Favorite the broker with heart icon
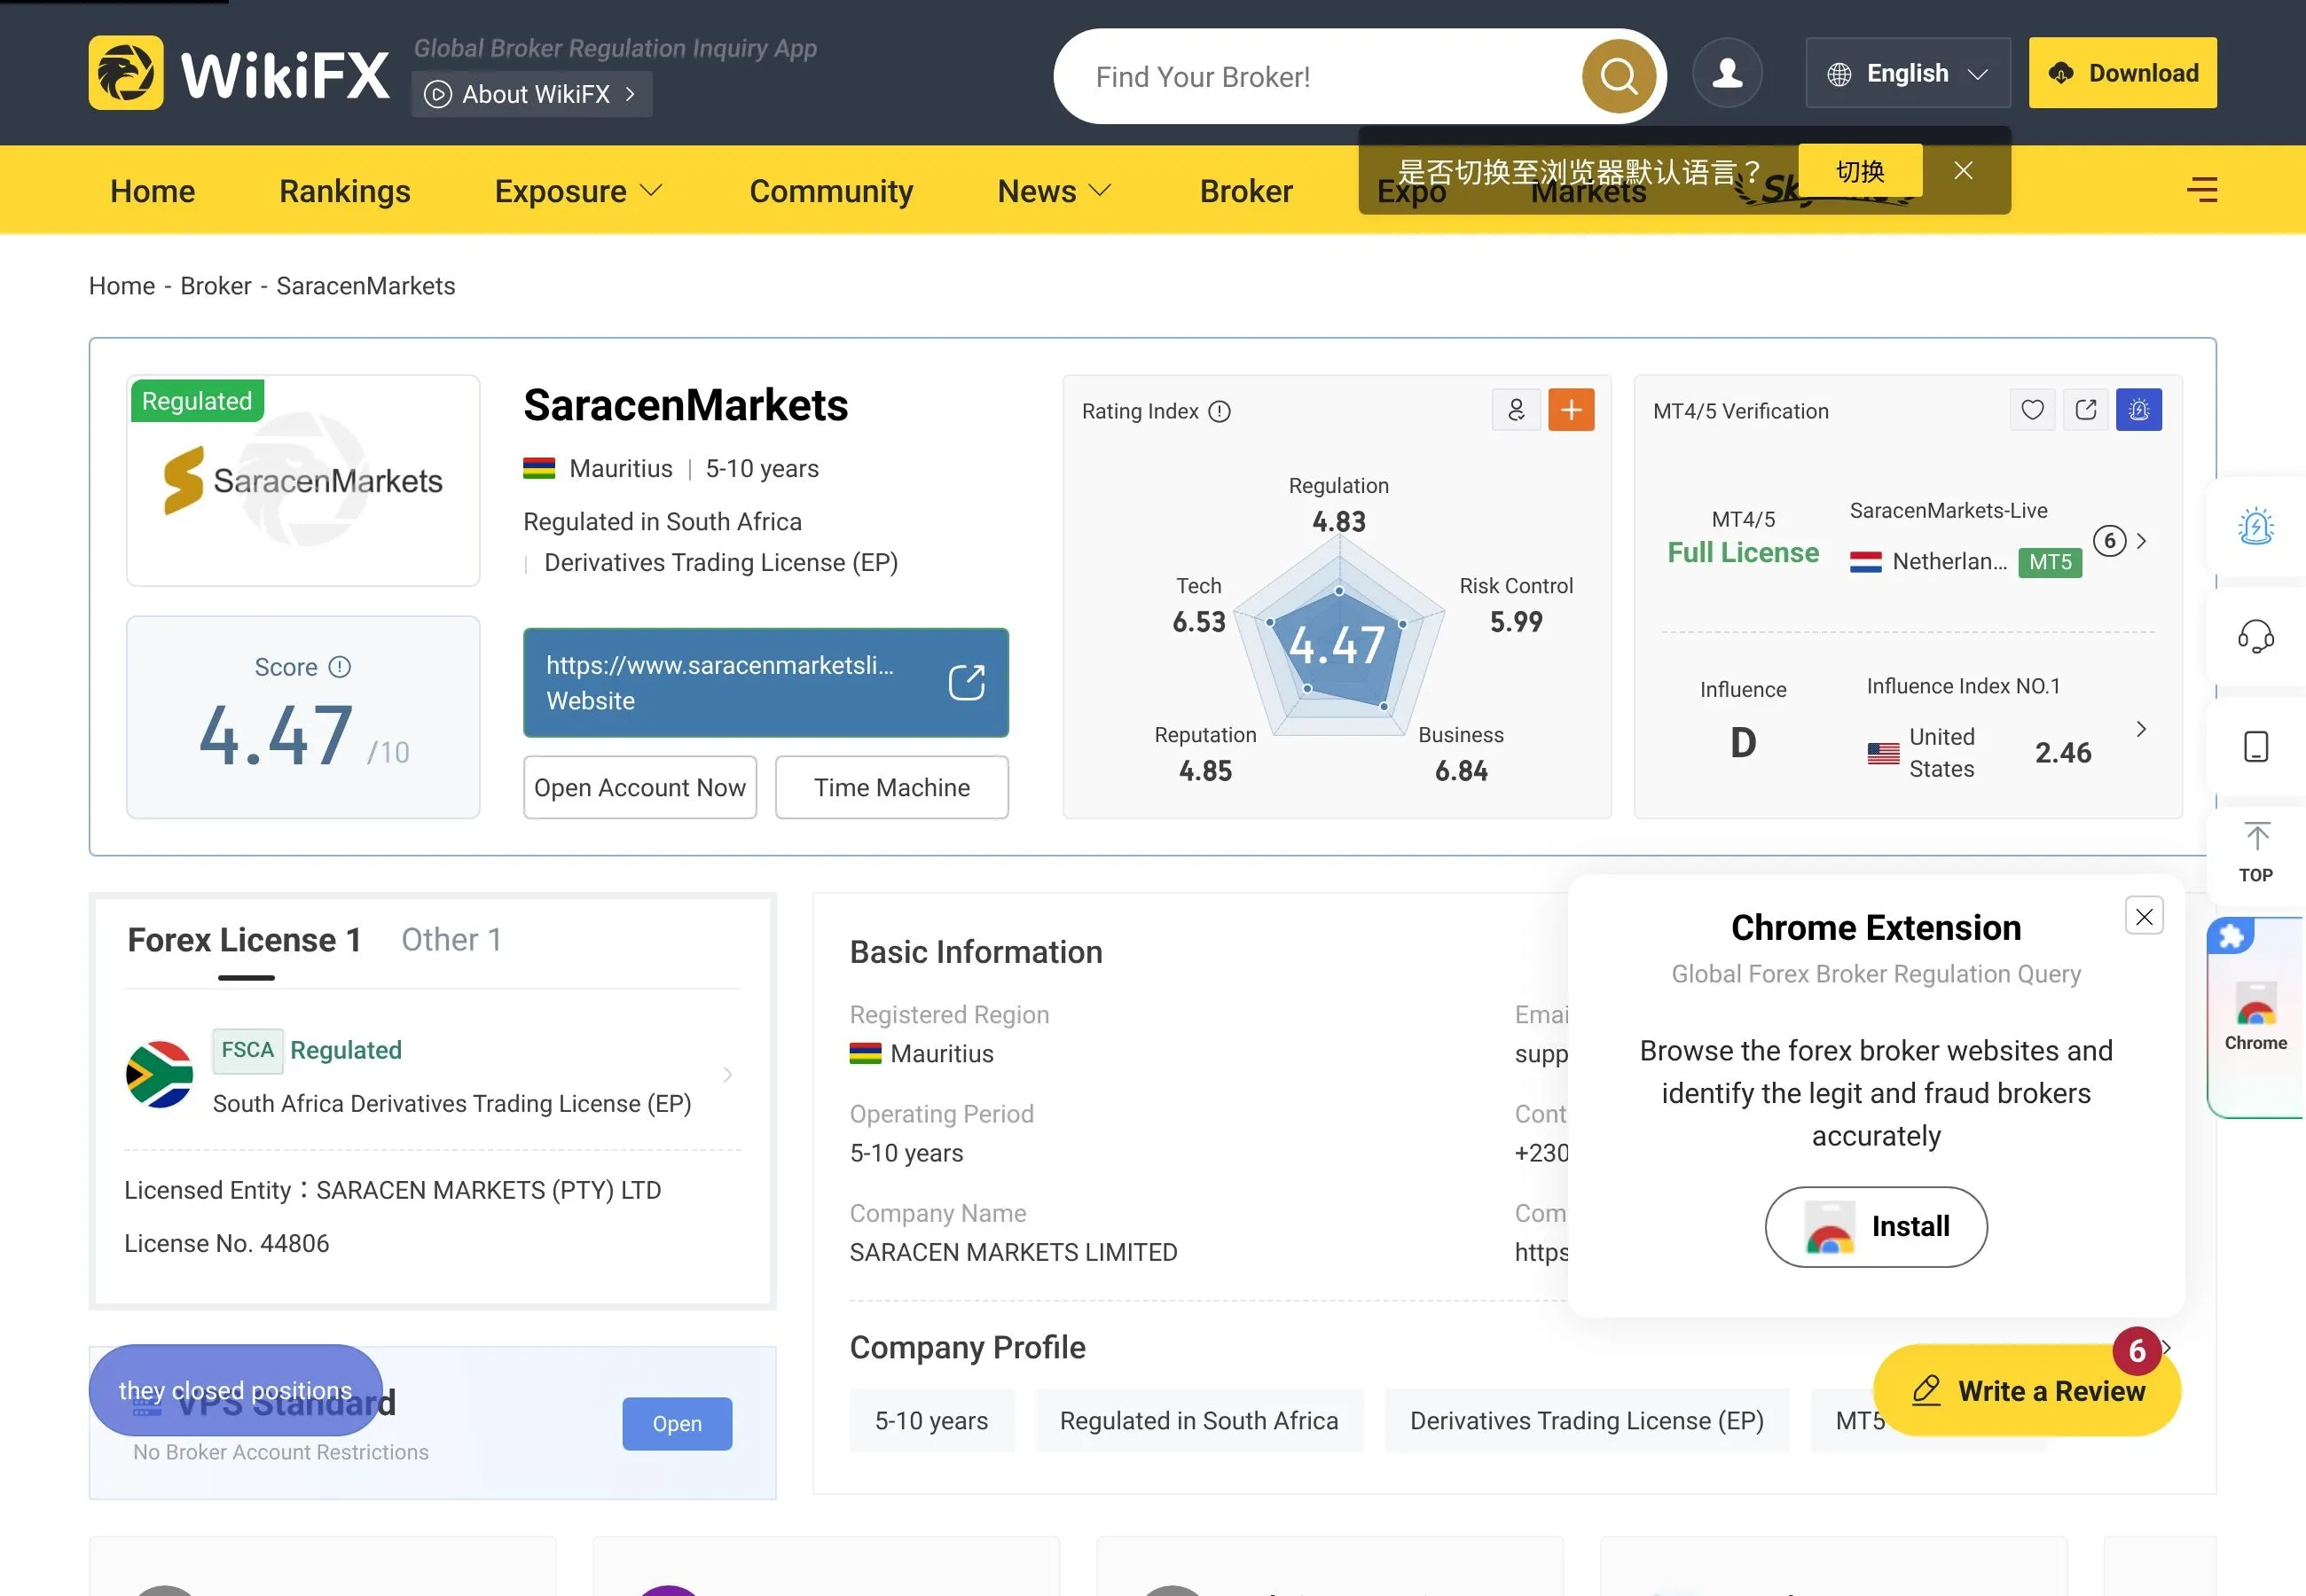 tap(2032, 410)
